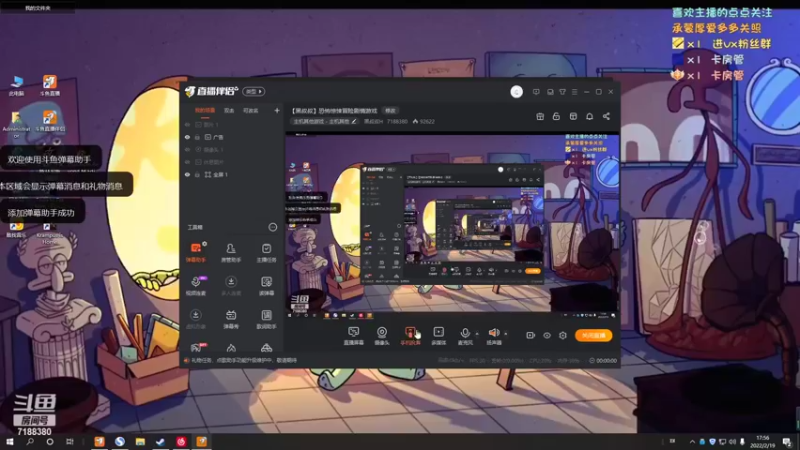Expand toolbox more-options circle button
The image size is (800, 450).
pyautogui.click(x=272, y=228)
